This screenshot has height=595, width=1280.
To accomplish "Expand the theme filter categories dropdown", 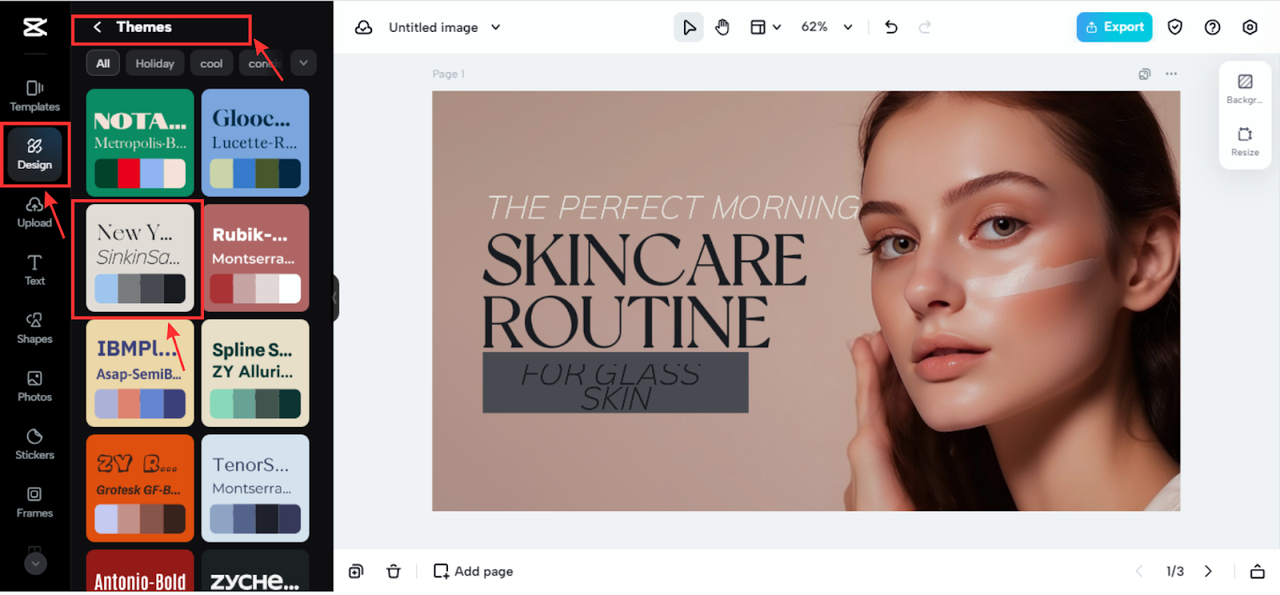I will [x=303, y=63].
